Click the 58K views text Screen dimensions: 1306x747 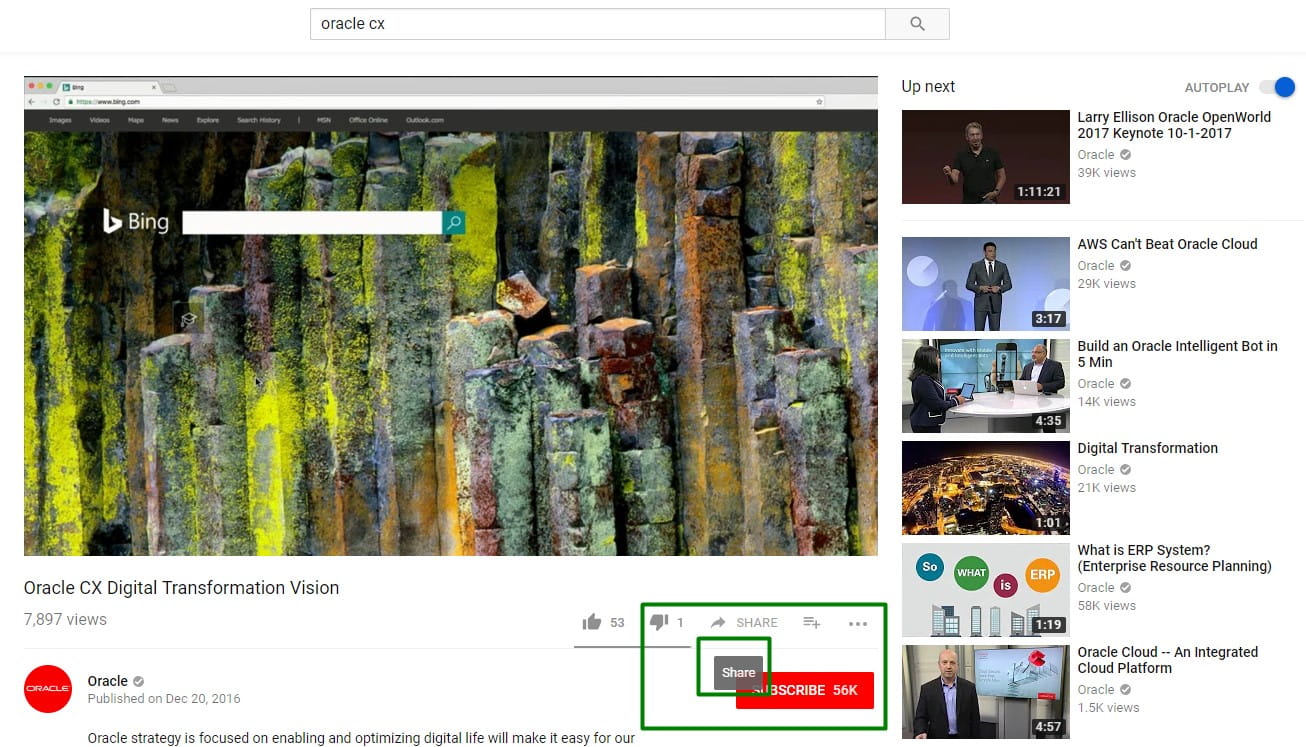tap(1106, 606)
